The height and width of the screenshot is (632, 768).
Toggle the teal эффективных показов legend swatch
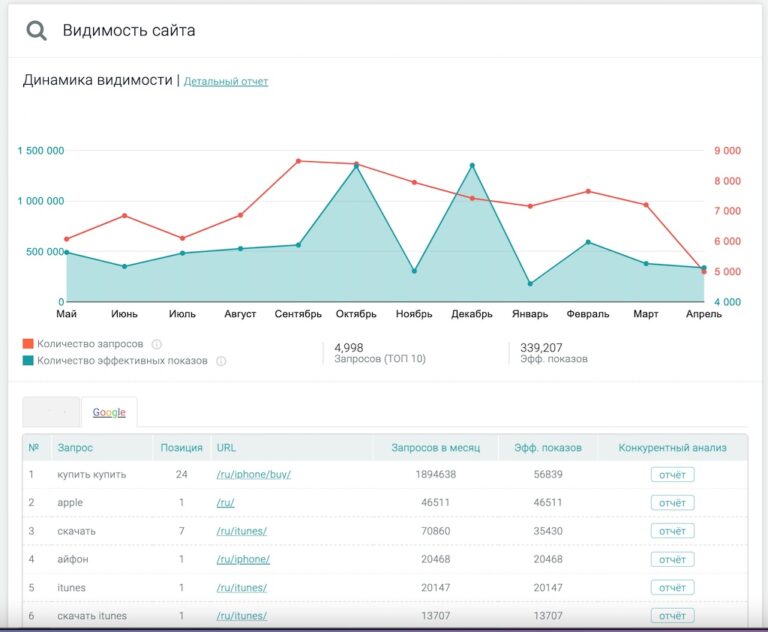(x=28, y=361)
